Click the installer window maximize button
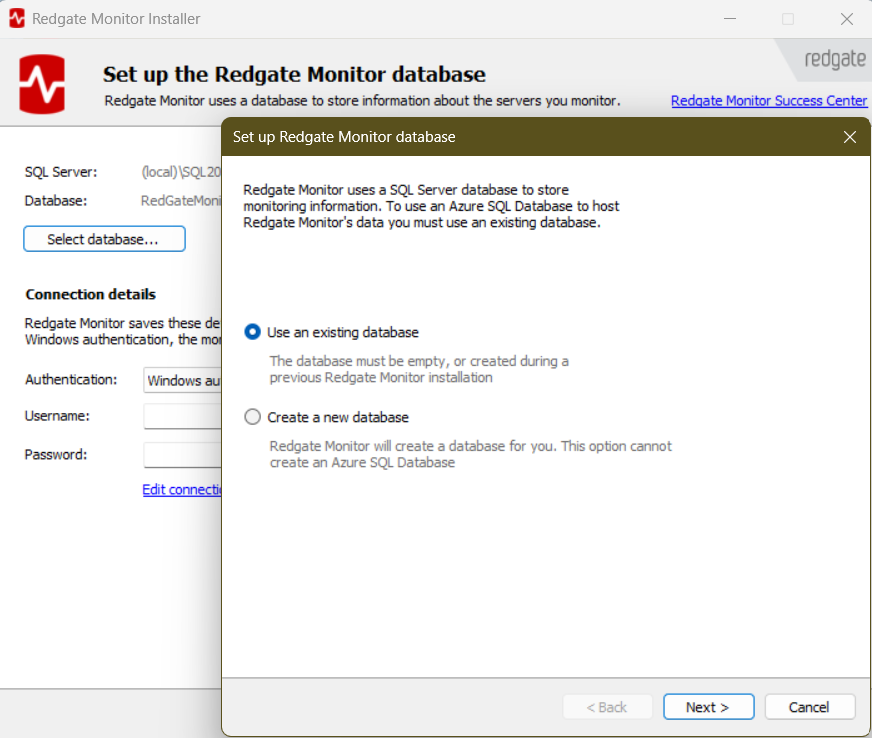The height and width of the screenshot is (738, 872). tap(788, 19)
